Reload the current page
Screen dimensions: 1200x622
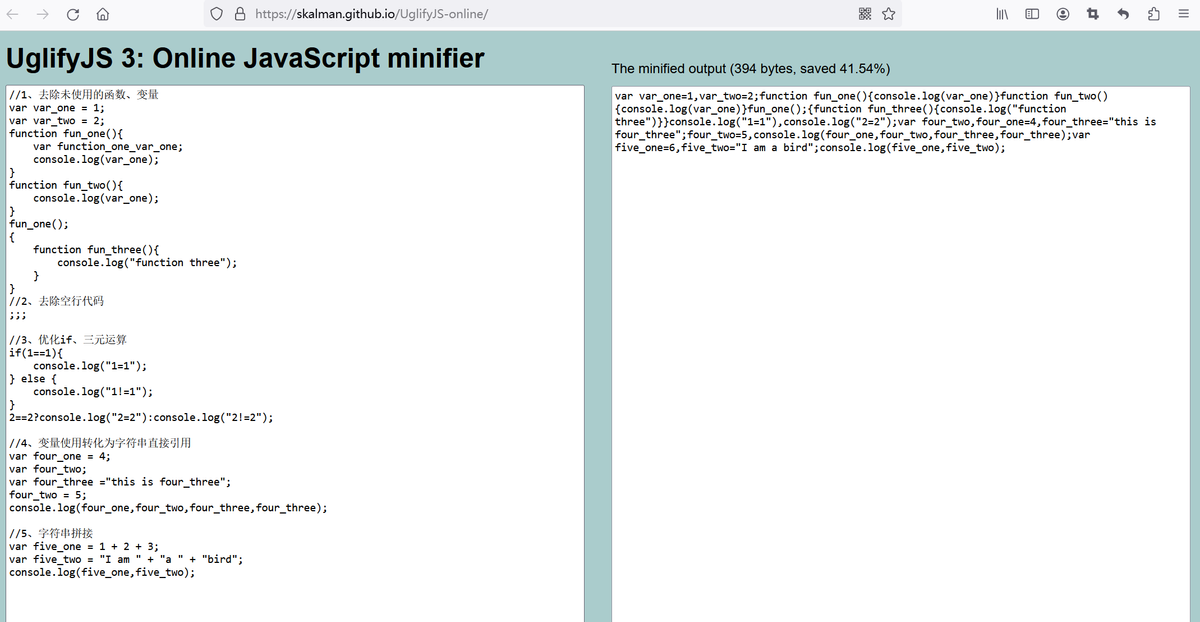(73, 14)
